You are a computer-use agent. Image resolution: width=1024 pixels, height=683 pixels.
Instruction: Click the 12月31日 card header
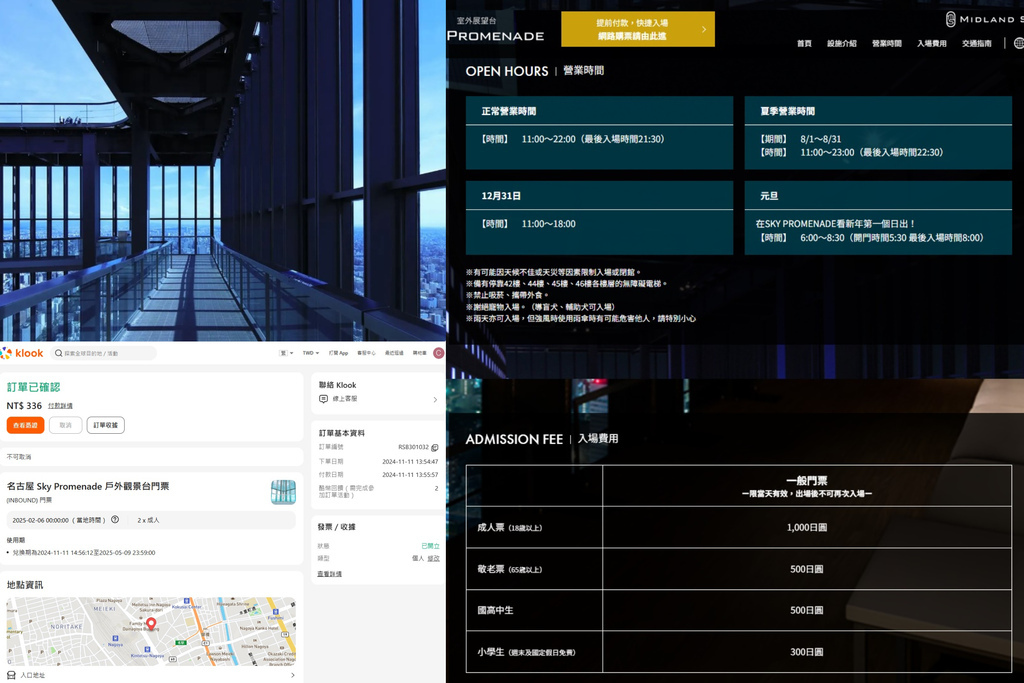coord(600,196)
